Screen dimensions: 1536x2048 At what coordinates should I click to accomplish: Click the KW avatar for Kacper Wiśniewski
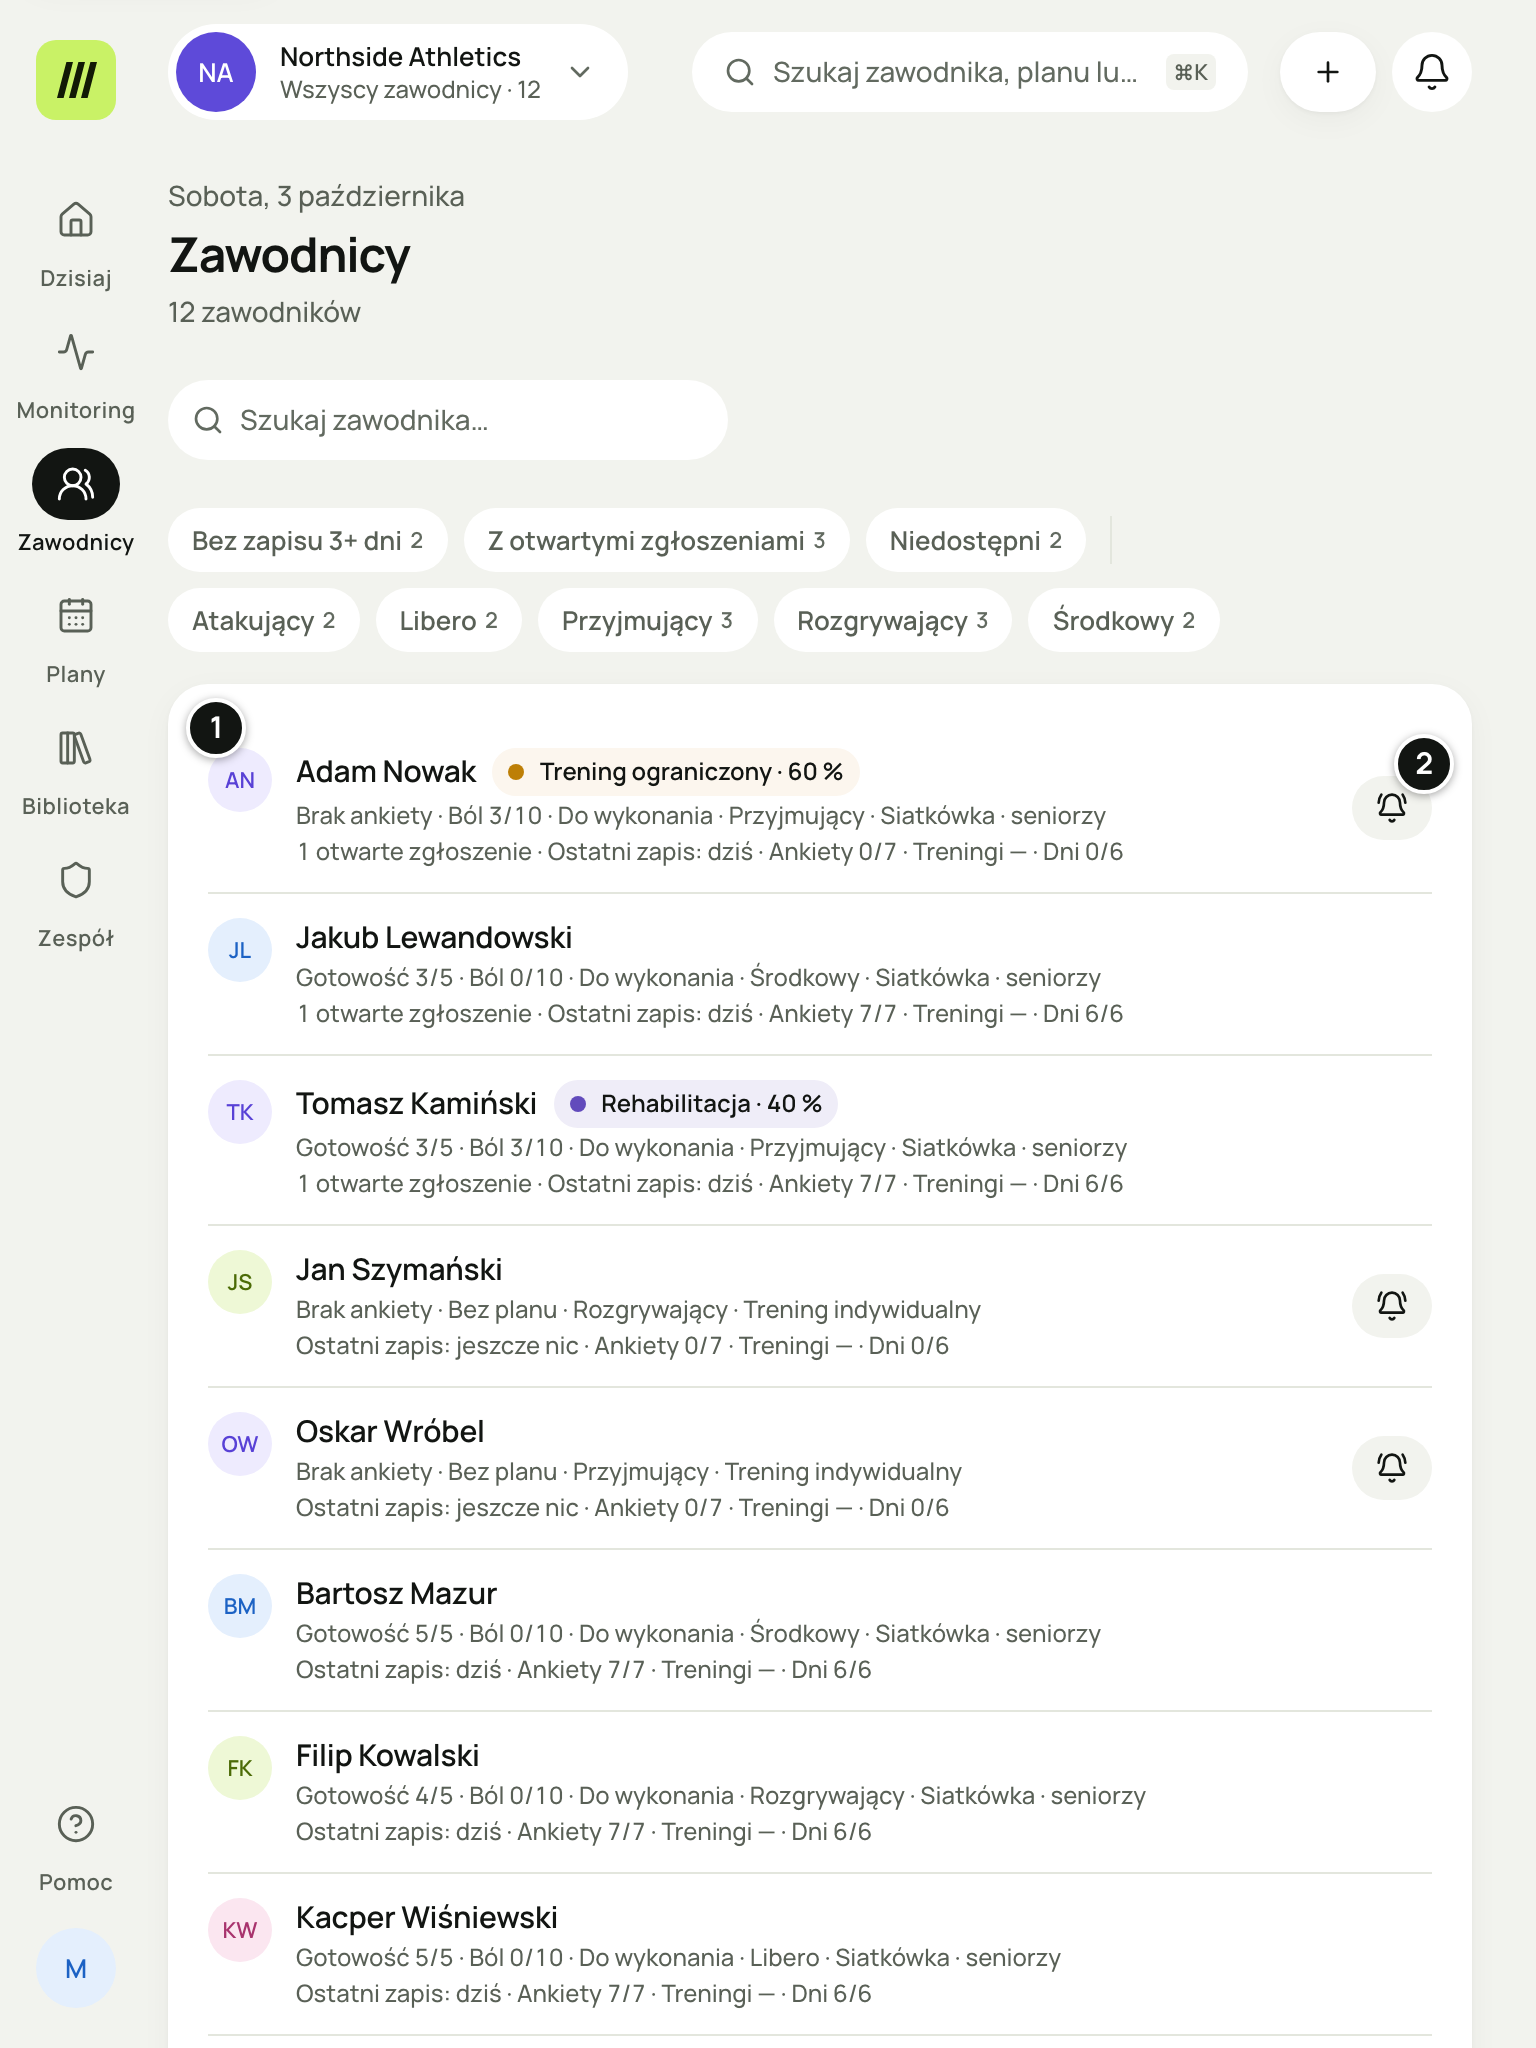[x=240, y=1930]
